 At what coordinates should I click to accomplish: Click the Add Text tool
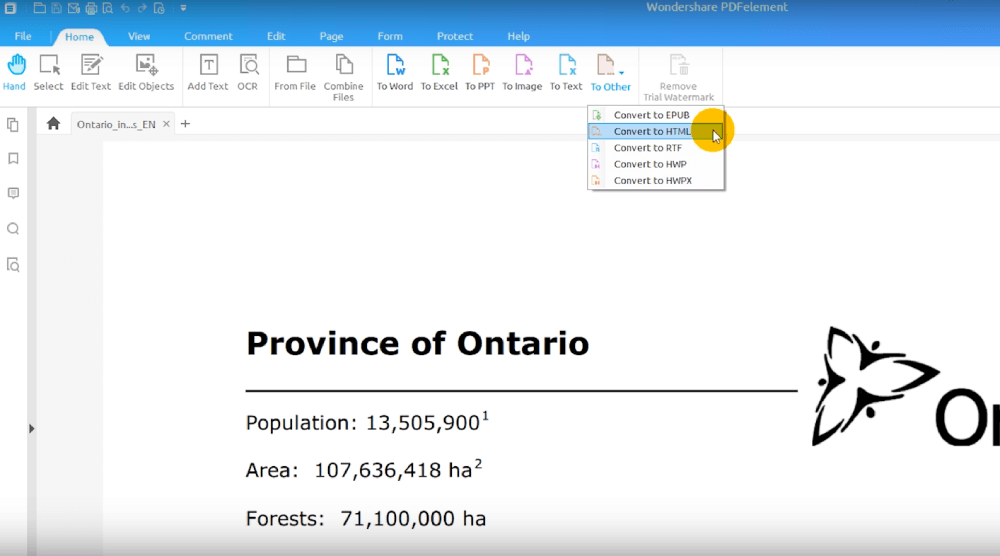pyautogui.click(x=208, y=72)
